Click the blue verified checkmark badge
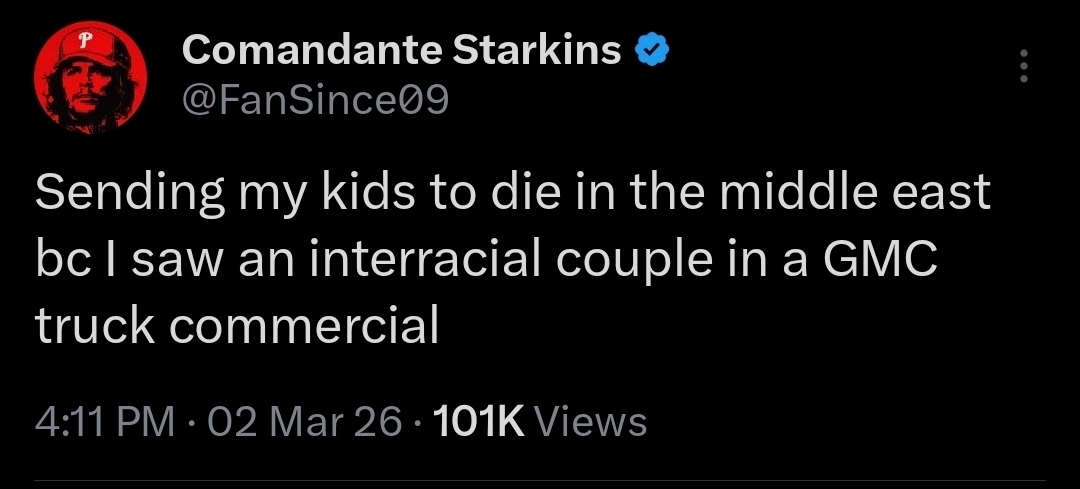1080x489 pixels. (x=653, y=50)
